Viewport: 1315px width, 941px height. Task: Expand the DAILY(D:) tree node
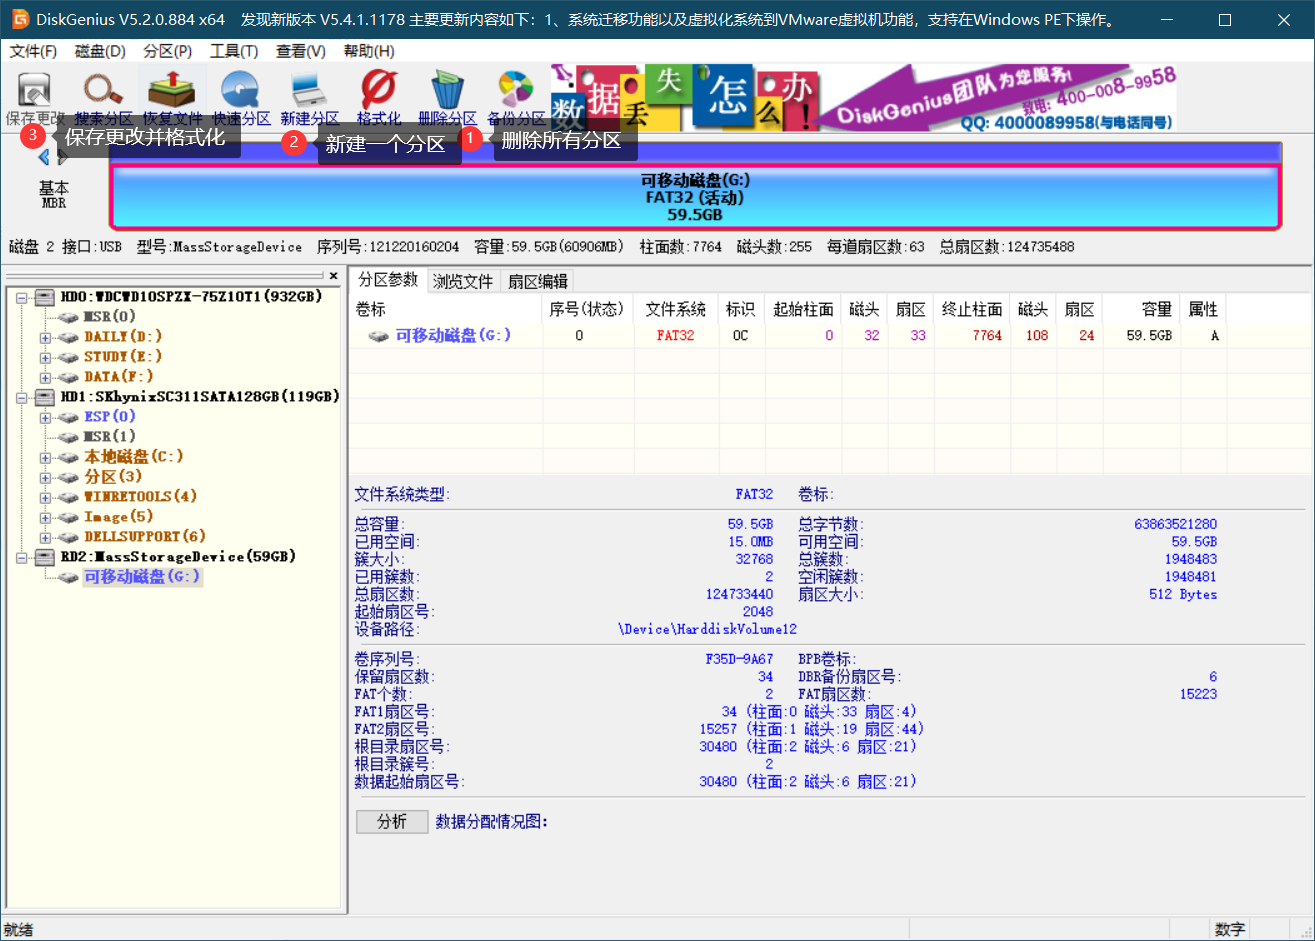46,336
